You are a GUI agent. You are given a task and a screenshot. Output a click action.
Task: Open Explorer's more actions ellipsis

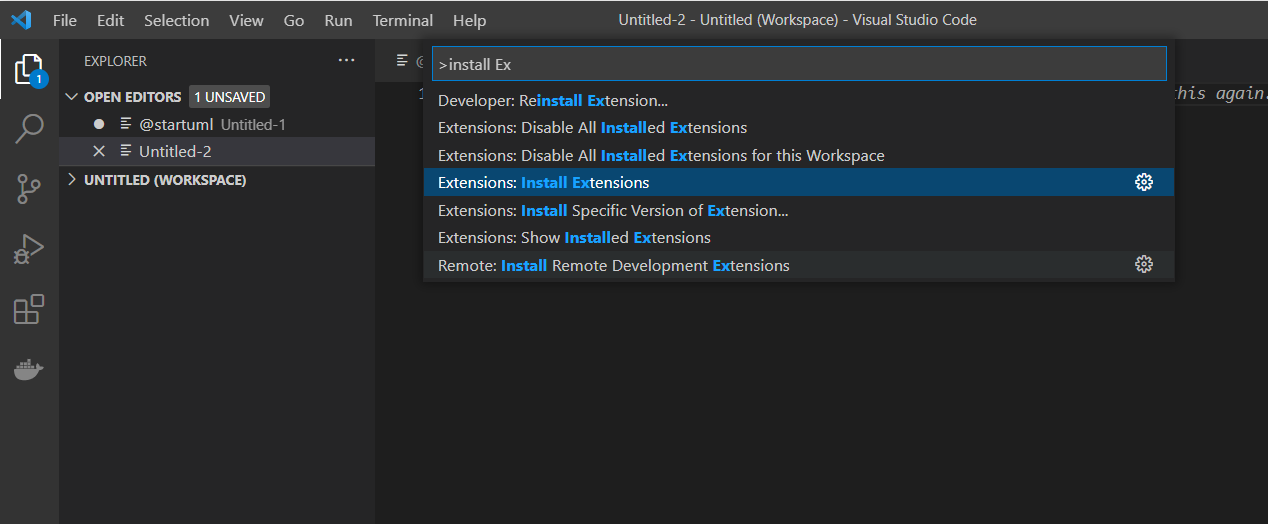tap(346, 61)
